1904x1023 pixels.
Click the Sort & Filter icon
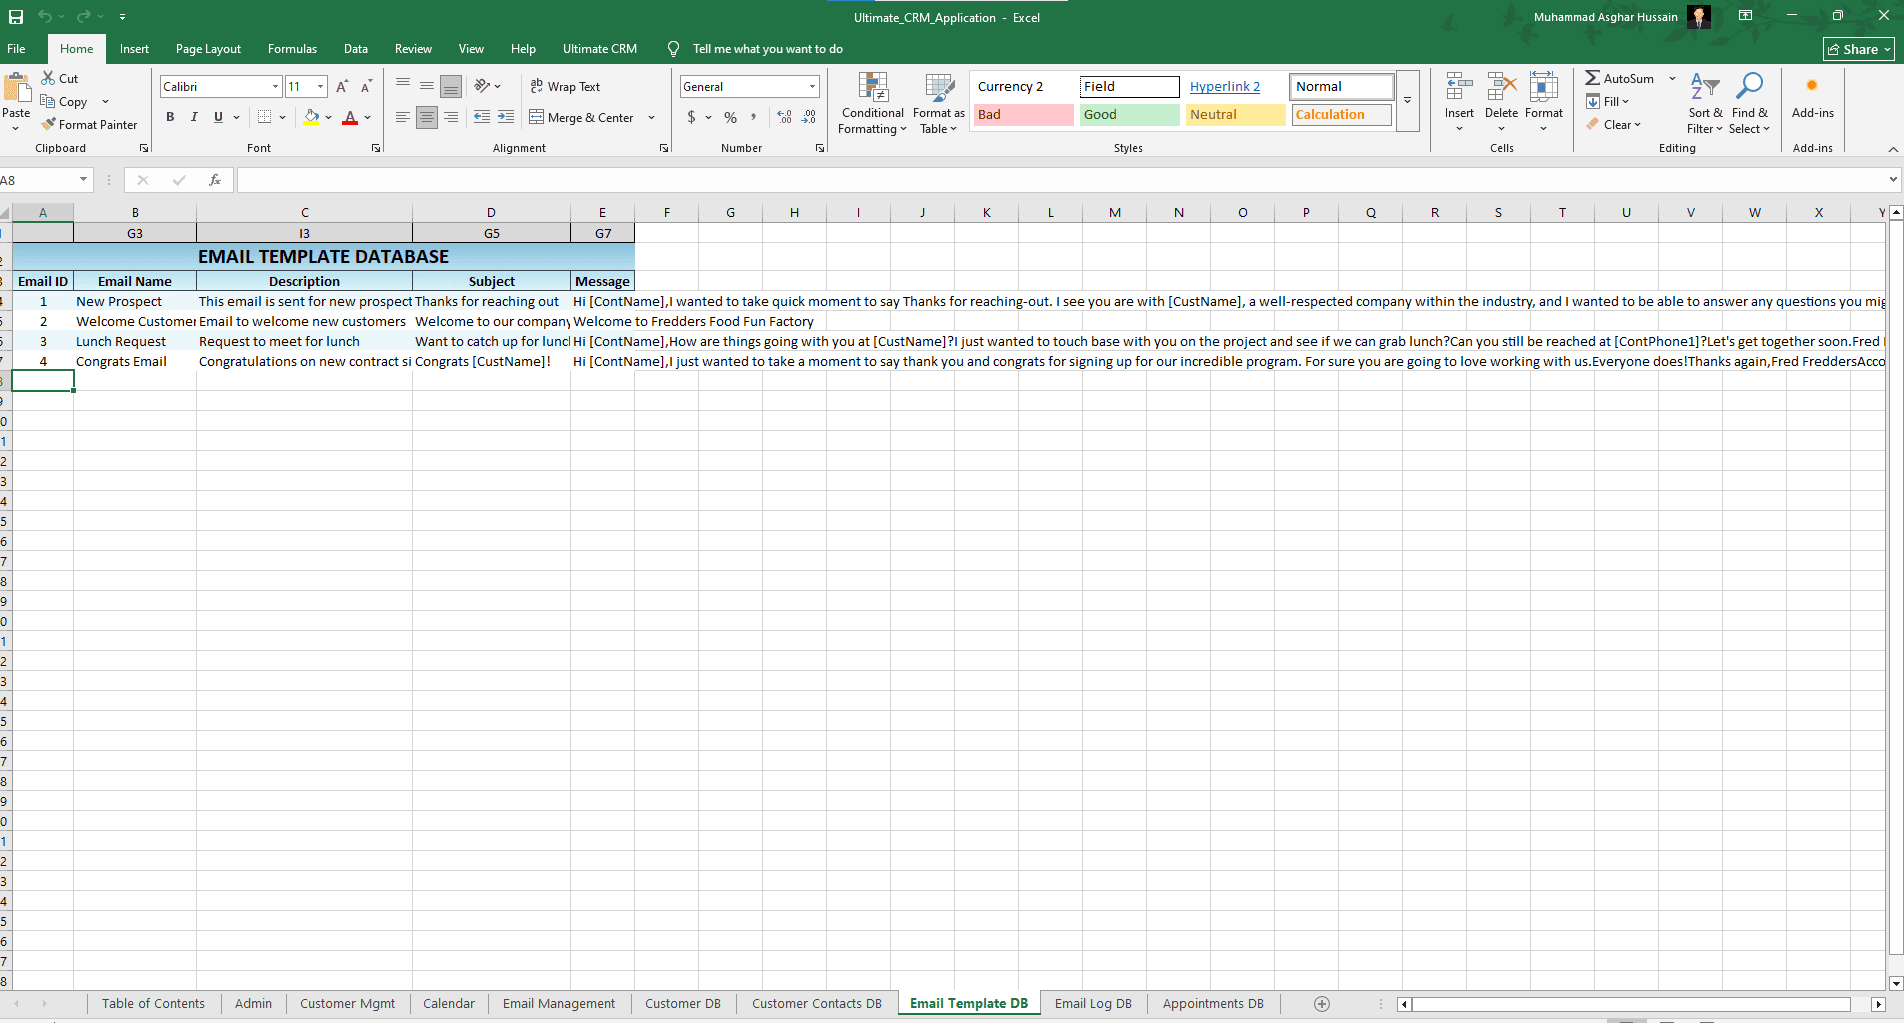(1704, 87)
